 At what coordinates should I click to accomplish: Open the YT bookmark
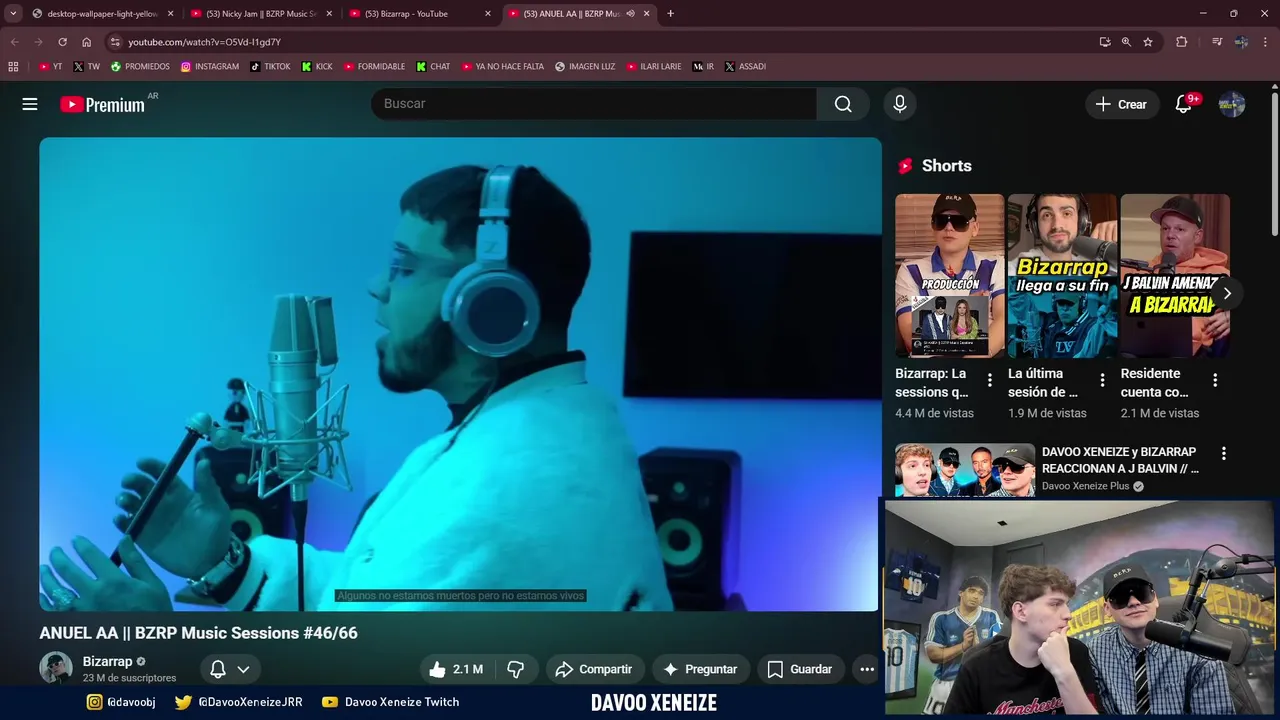[50, 67]
